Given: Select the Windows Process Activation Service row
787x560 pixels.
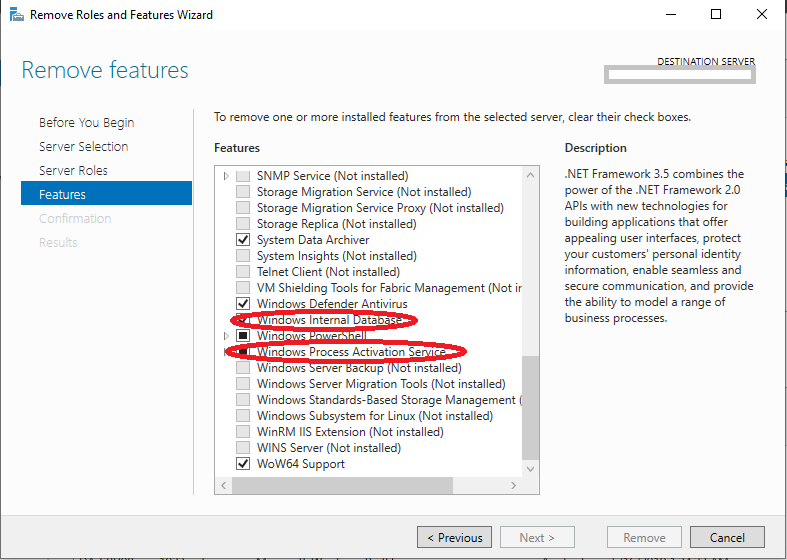Looking at the screenshot, I should 351,352.
